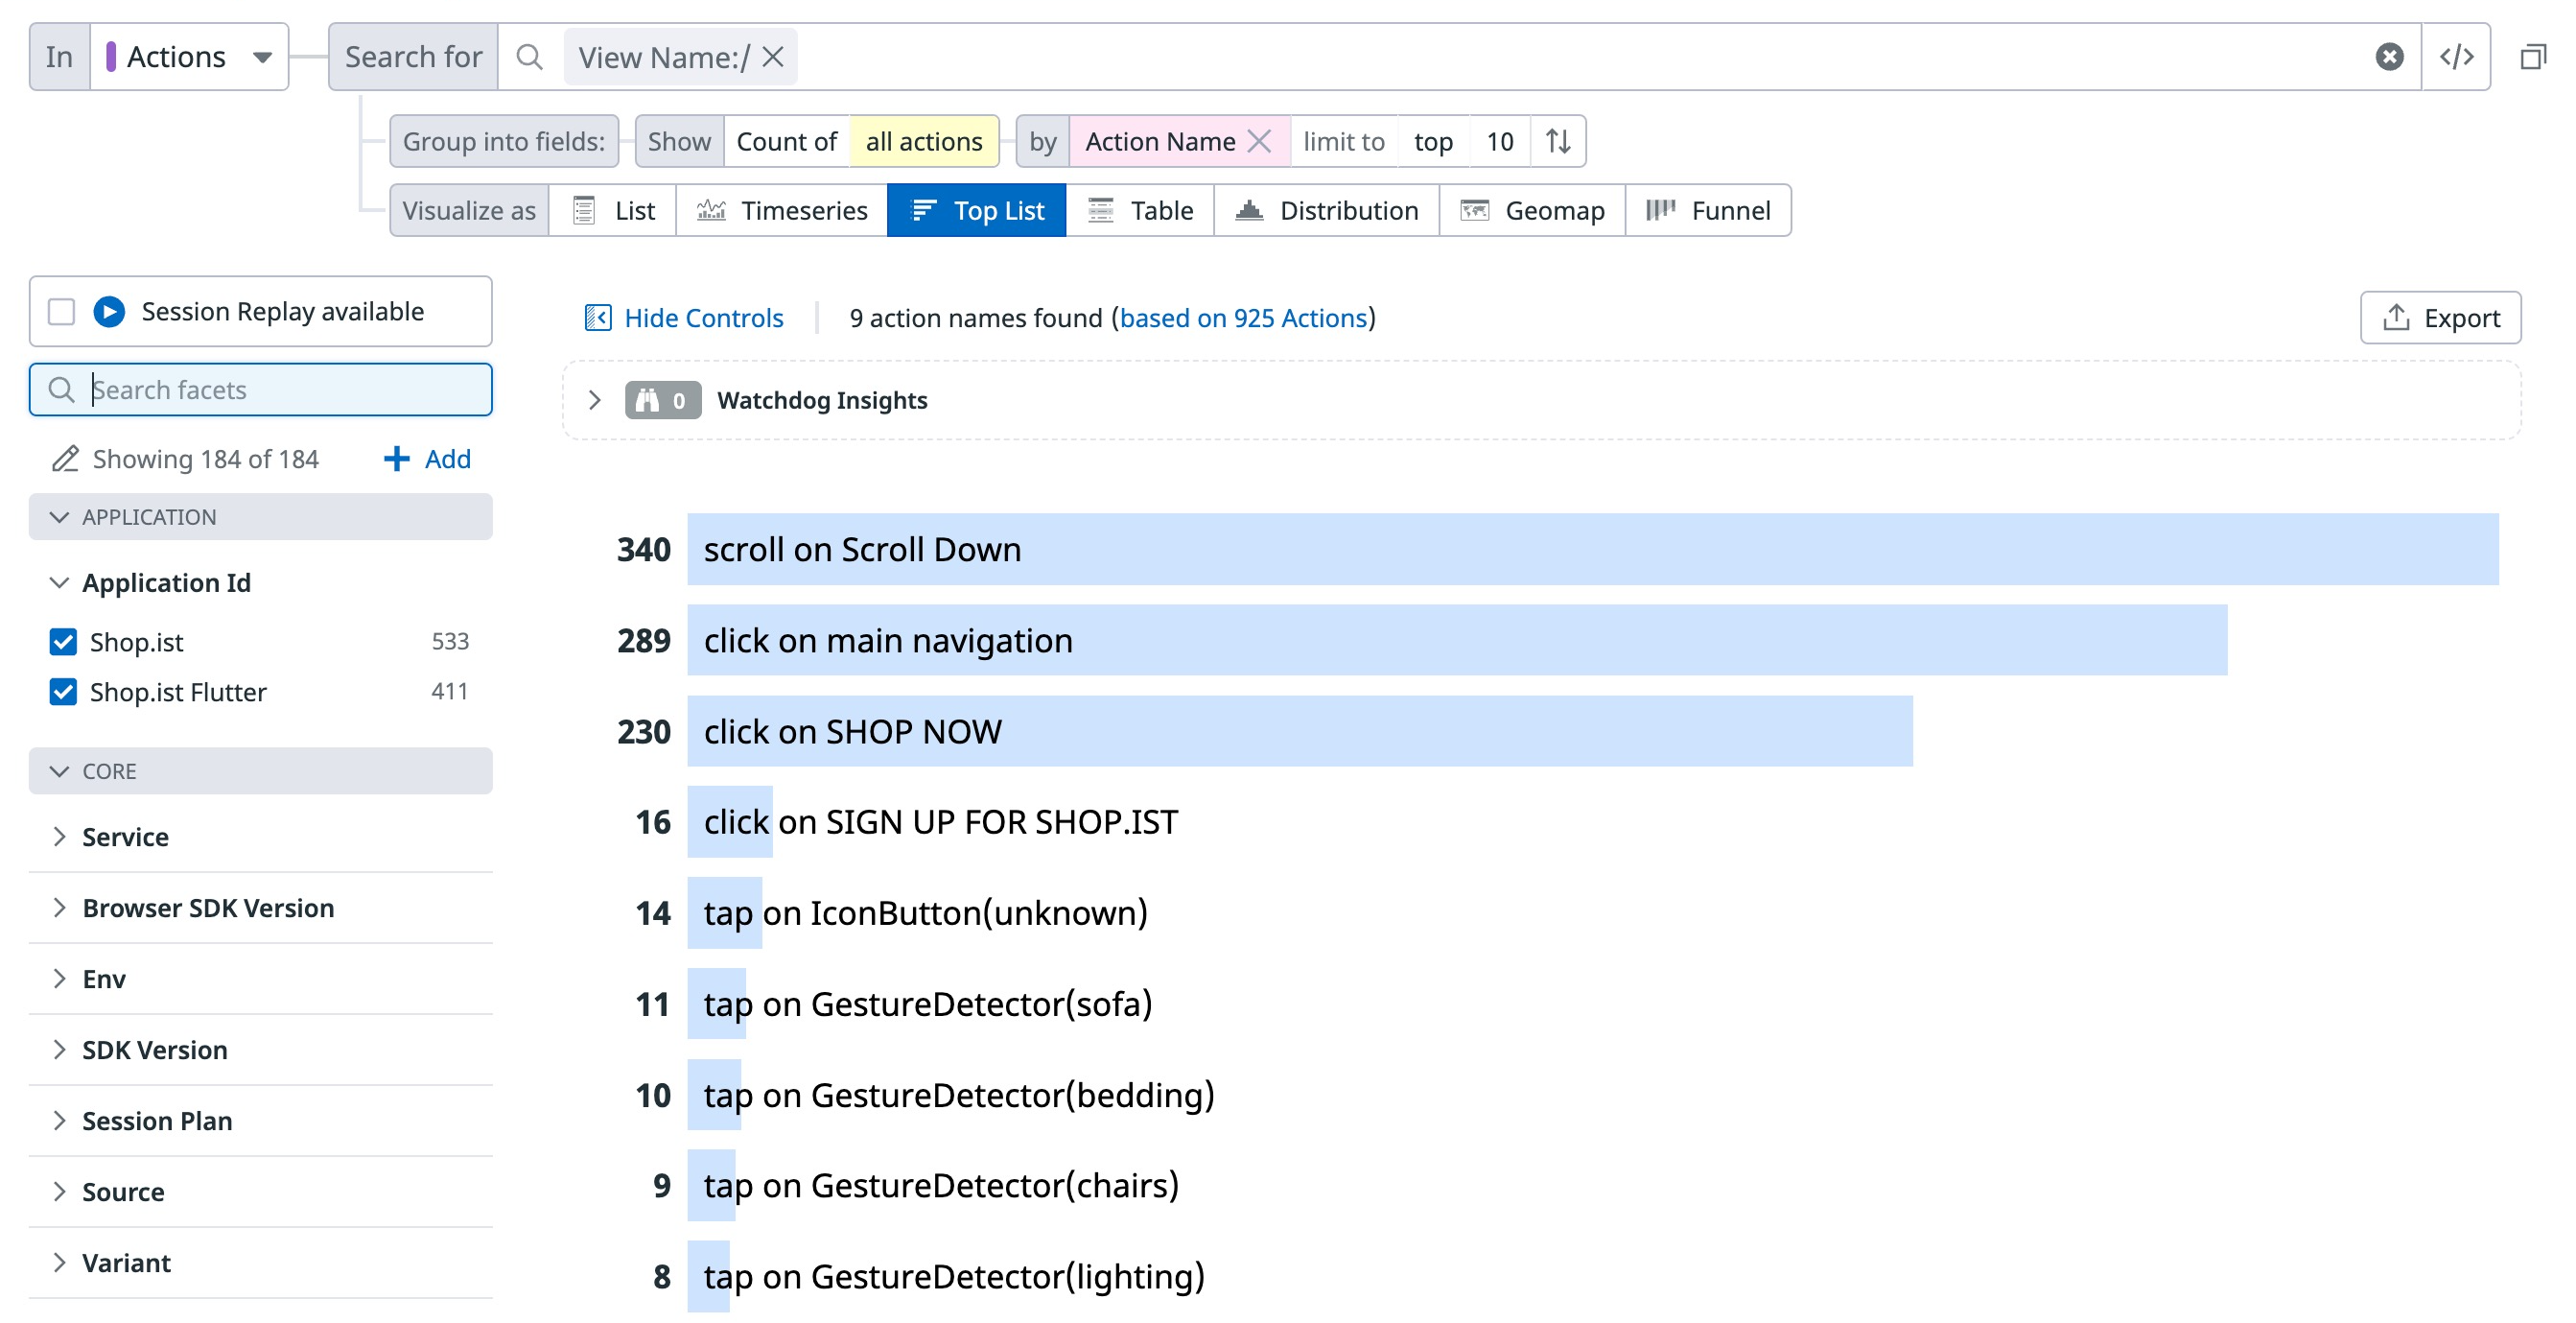Viewport: 2576px width, 1323px height.
Task: Uncheck the Shop.ist Flutter filter
Action: 63,691
